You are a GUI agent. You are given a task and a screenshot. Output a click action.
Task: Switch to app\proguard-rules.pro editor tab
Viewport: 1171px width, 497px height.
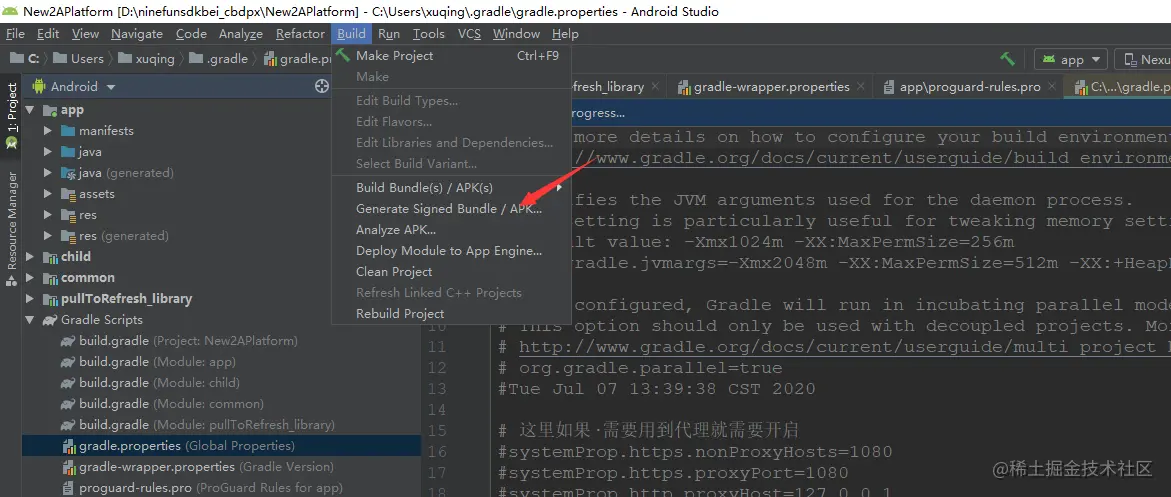tap(969, 87)
